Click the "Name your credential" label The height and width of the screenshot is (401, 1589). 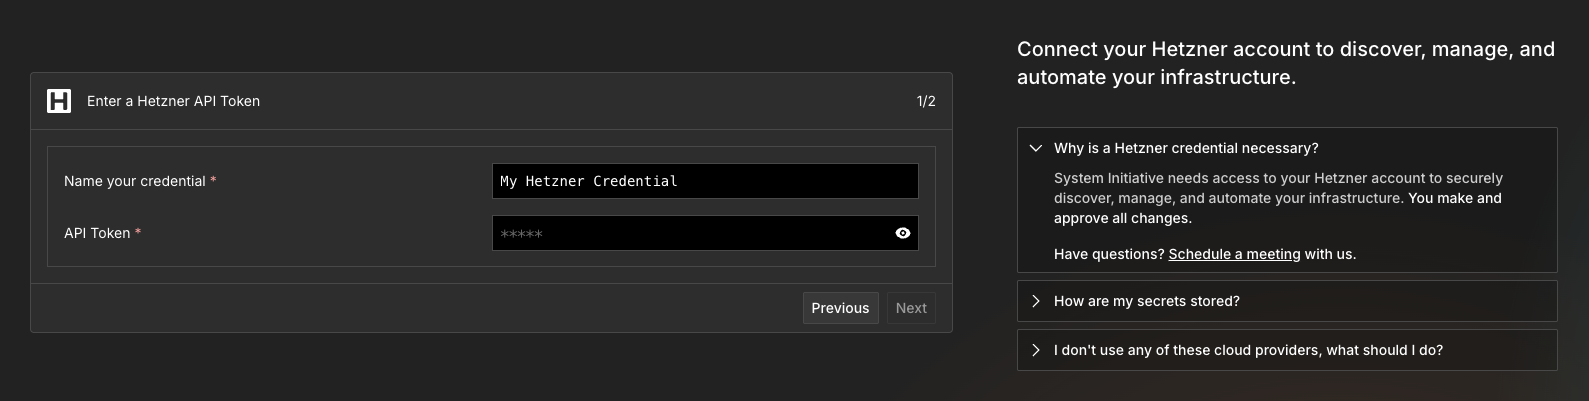coord(135,181)
